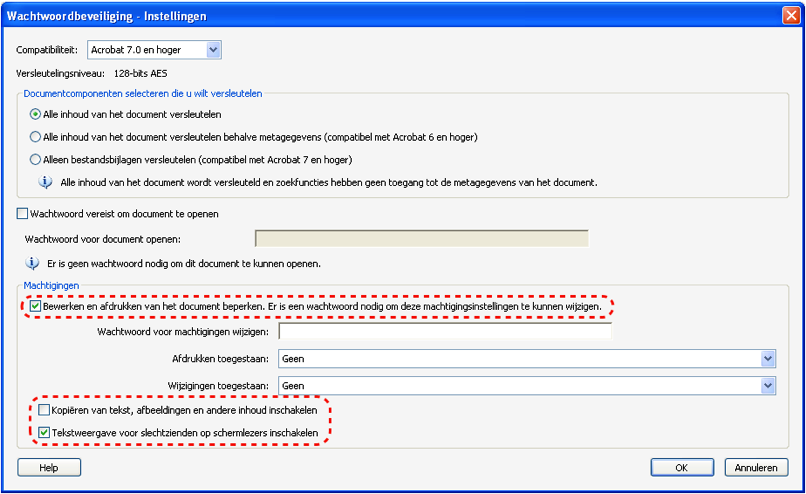The width and height of the screenshot is (806, 494).
Task: Click the 'Machtigingen' group label
Action: click(x=51, y=285)
